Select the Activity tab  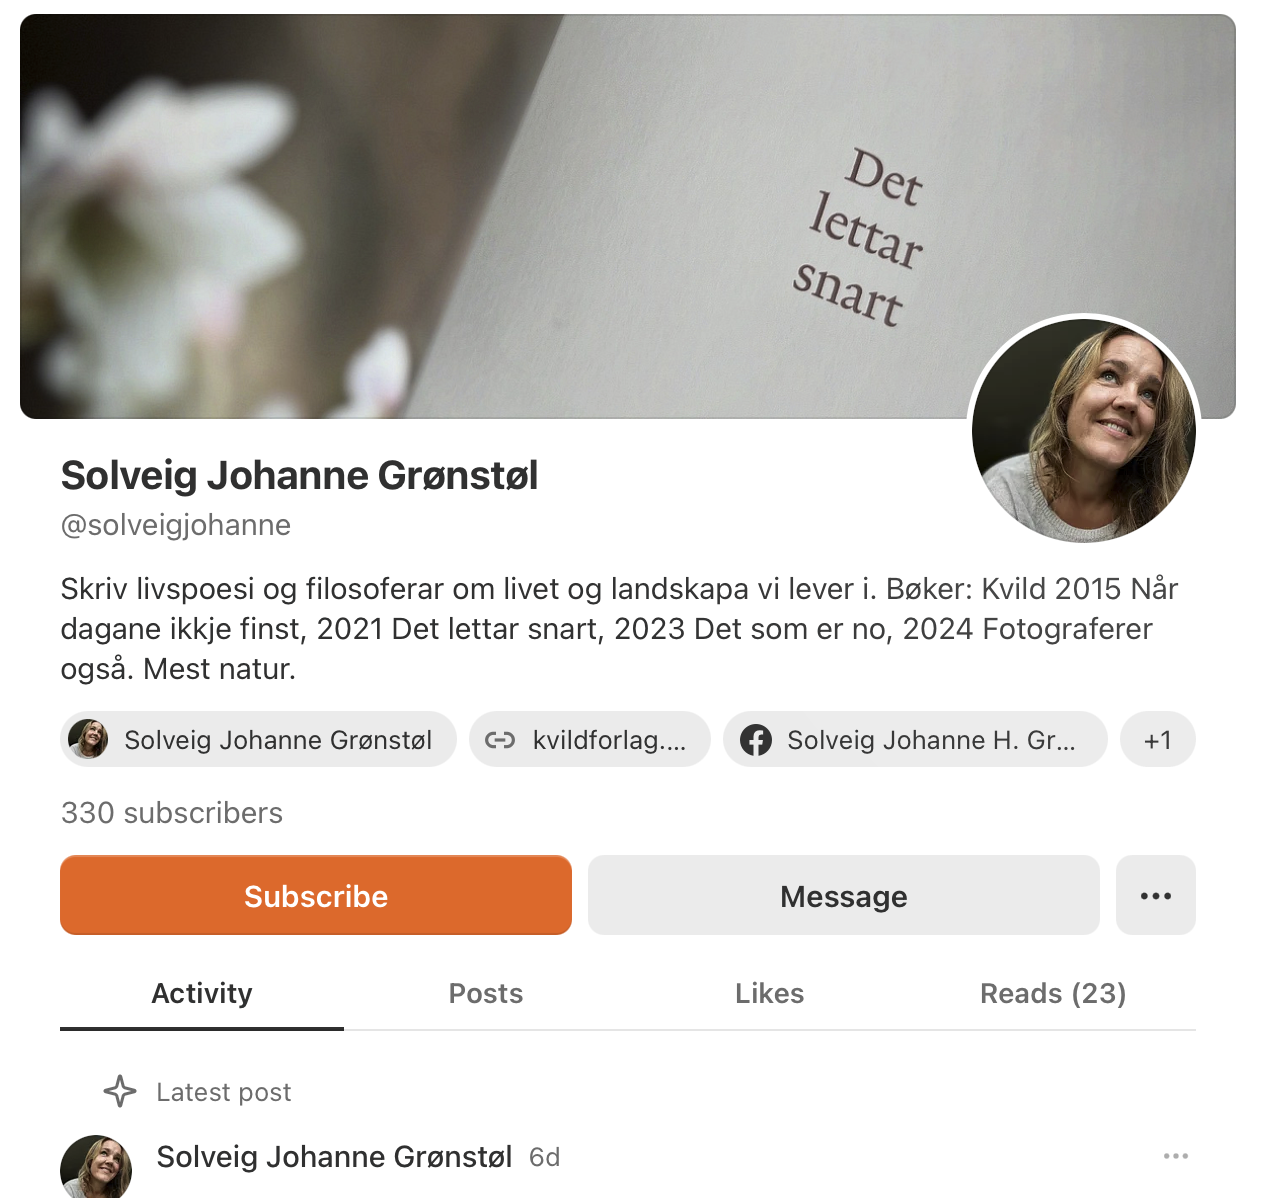tap(202, 993)
